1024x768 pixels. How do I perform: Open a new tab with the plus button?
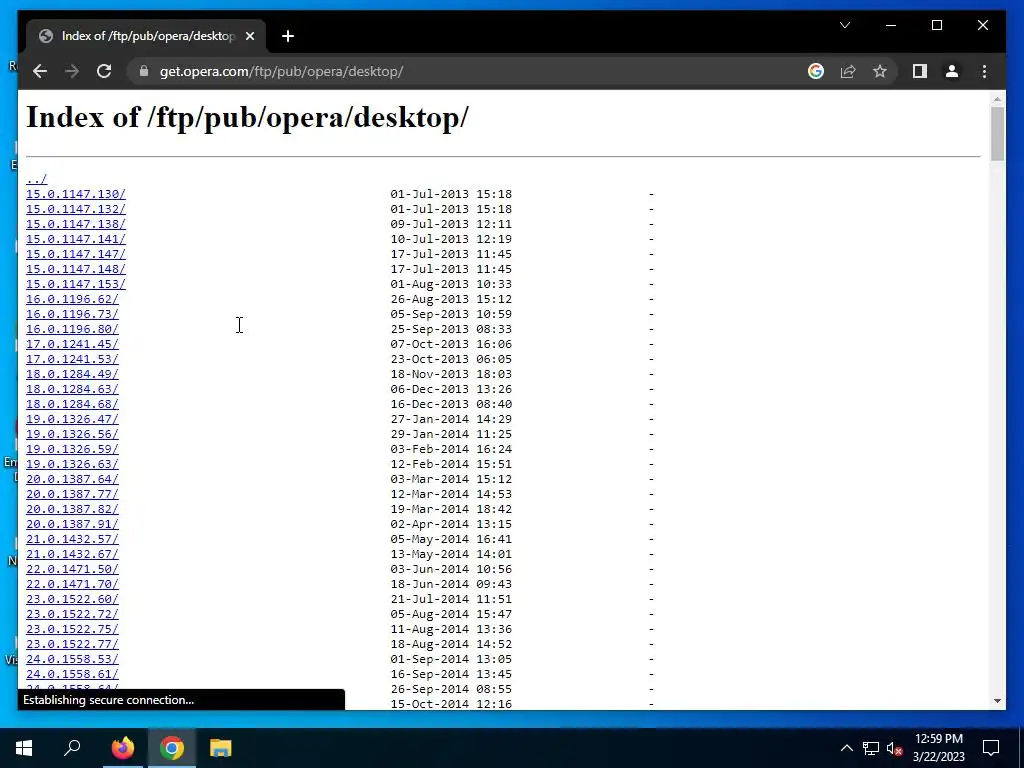pos(288,36)
